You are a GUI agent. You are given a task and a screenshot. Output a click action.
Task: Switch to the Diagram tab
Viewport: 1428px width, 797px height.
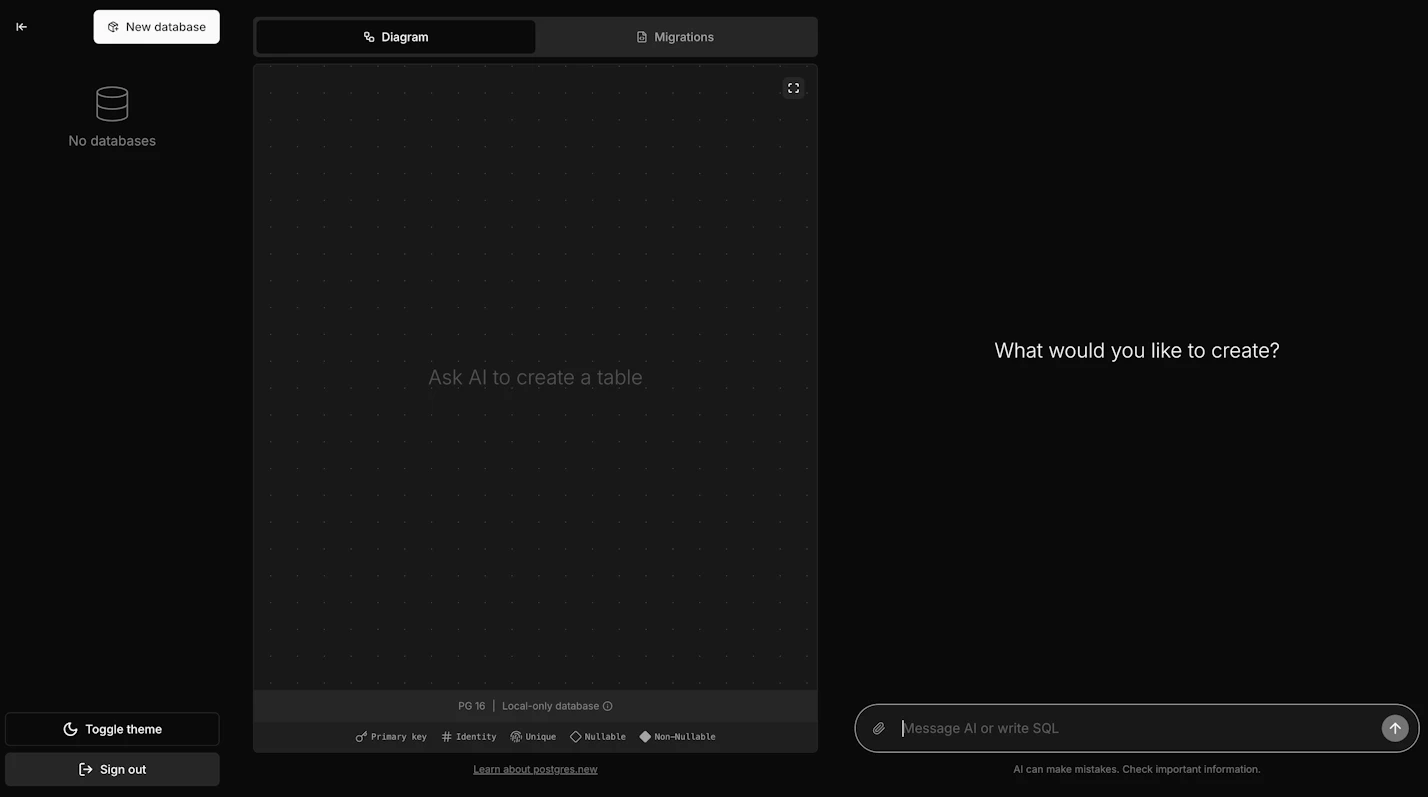tap(396, 37)
